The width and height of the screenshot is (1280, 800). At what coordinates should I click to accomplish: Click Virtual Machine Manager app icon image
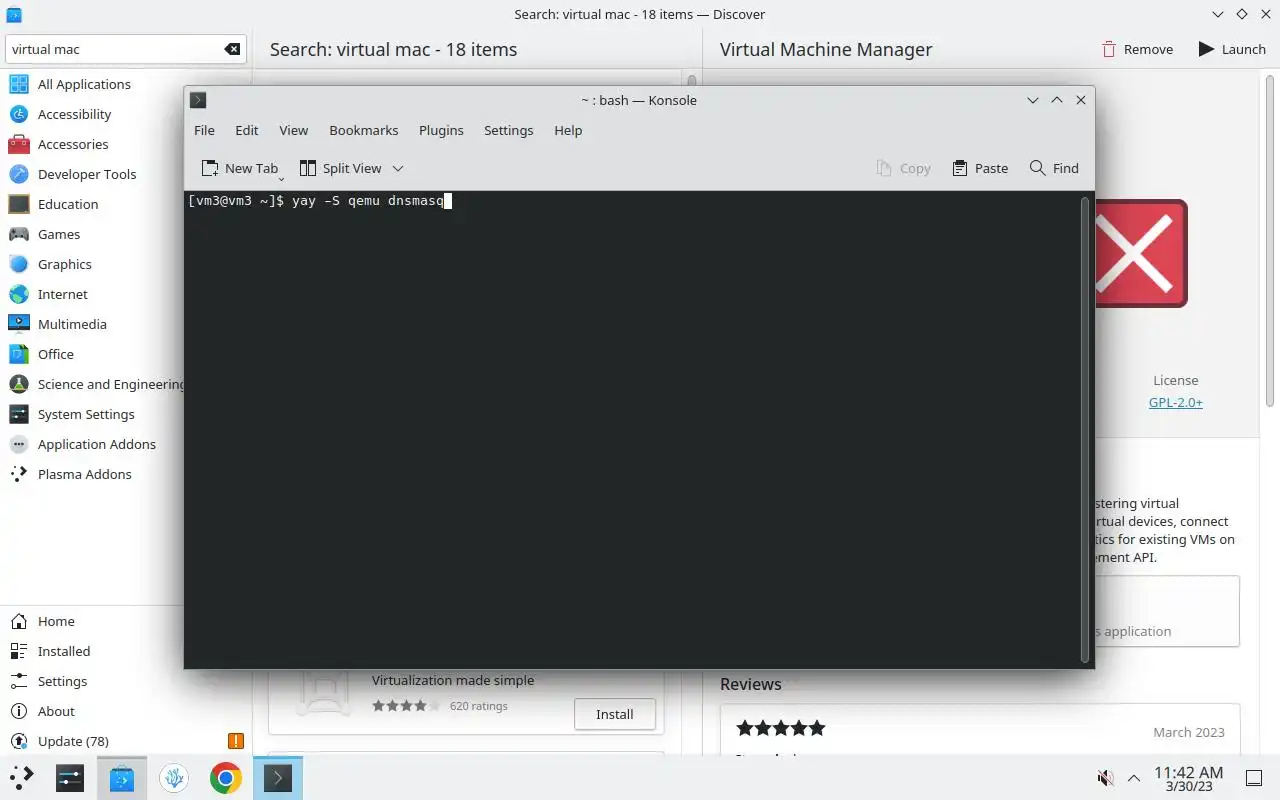coord(1140,253)
